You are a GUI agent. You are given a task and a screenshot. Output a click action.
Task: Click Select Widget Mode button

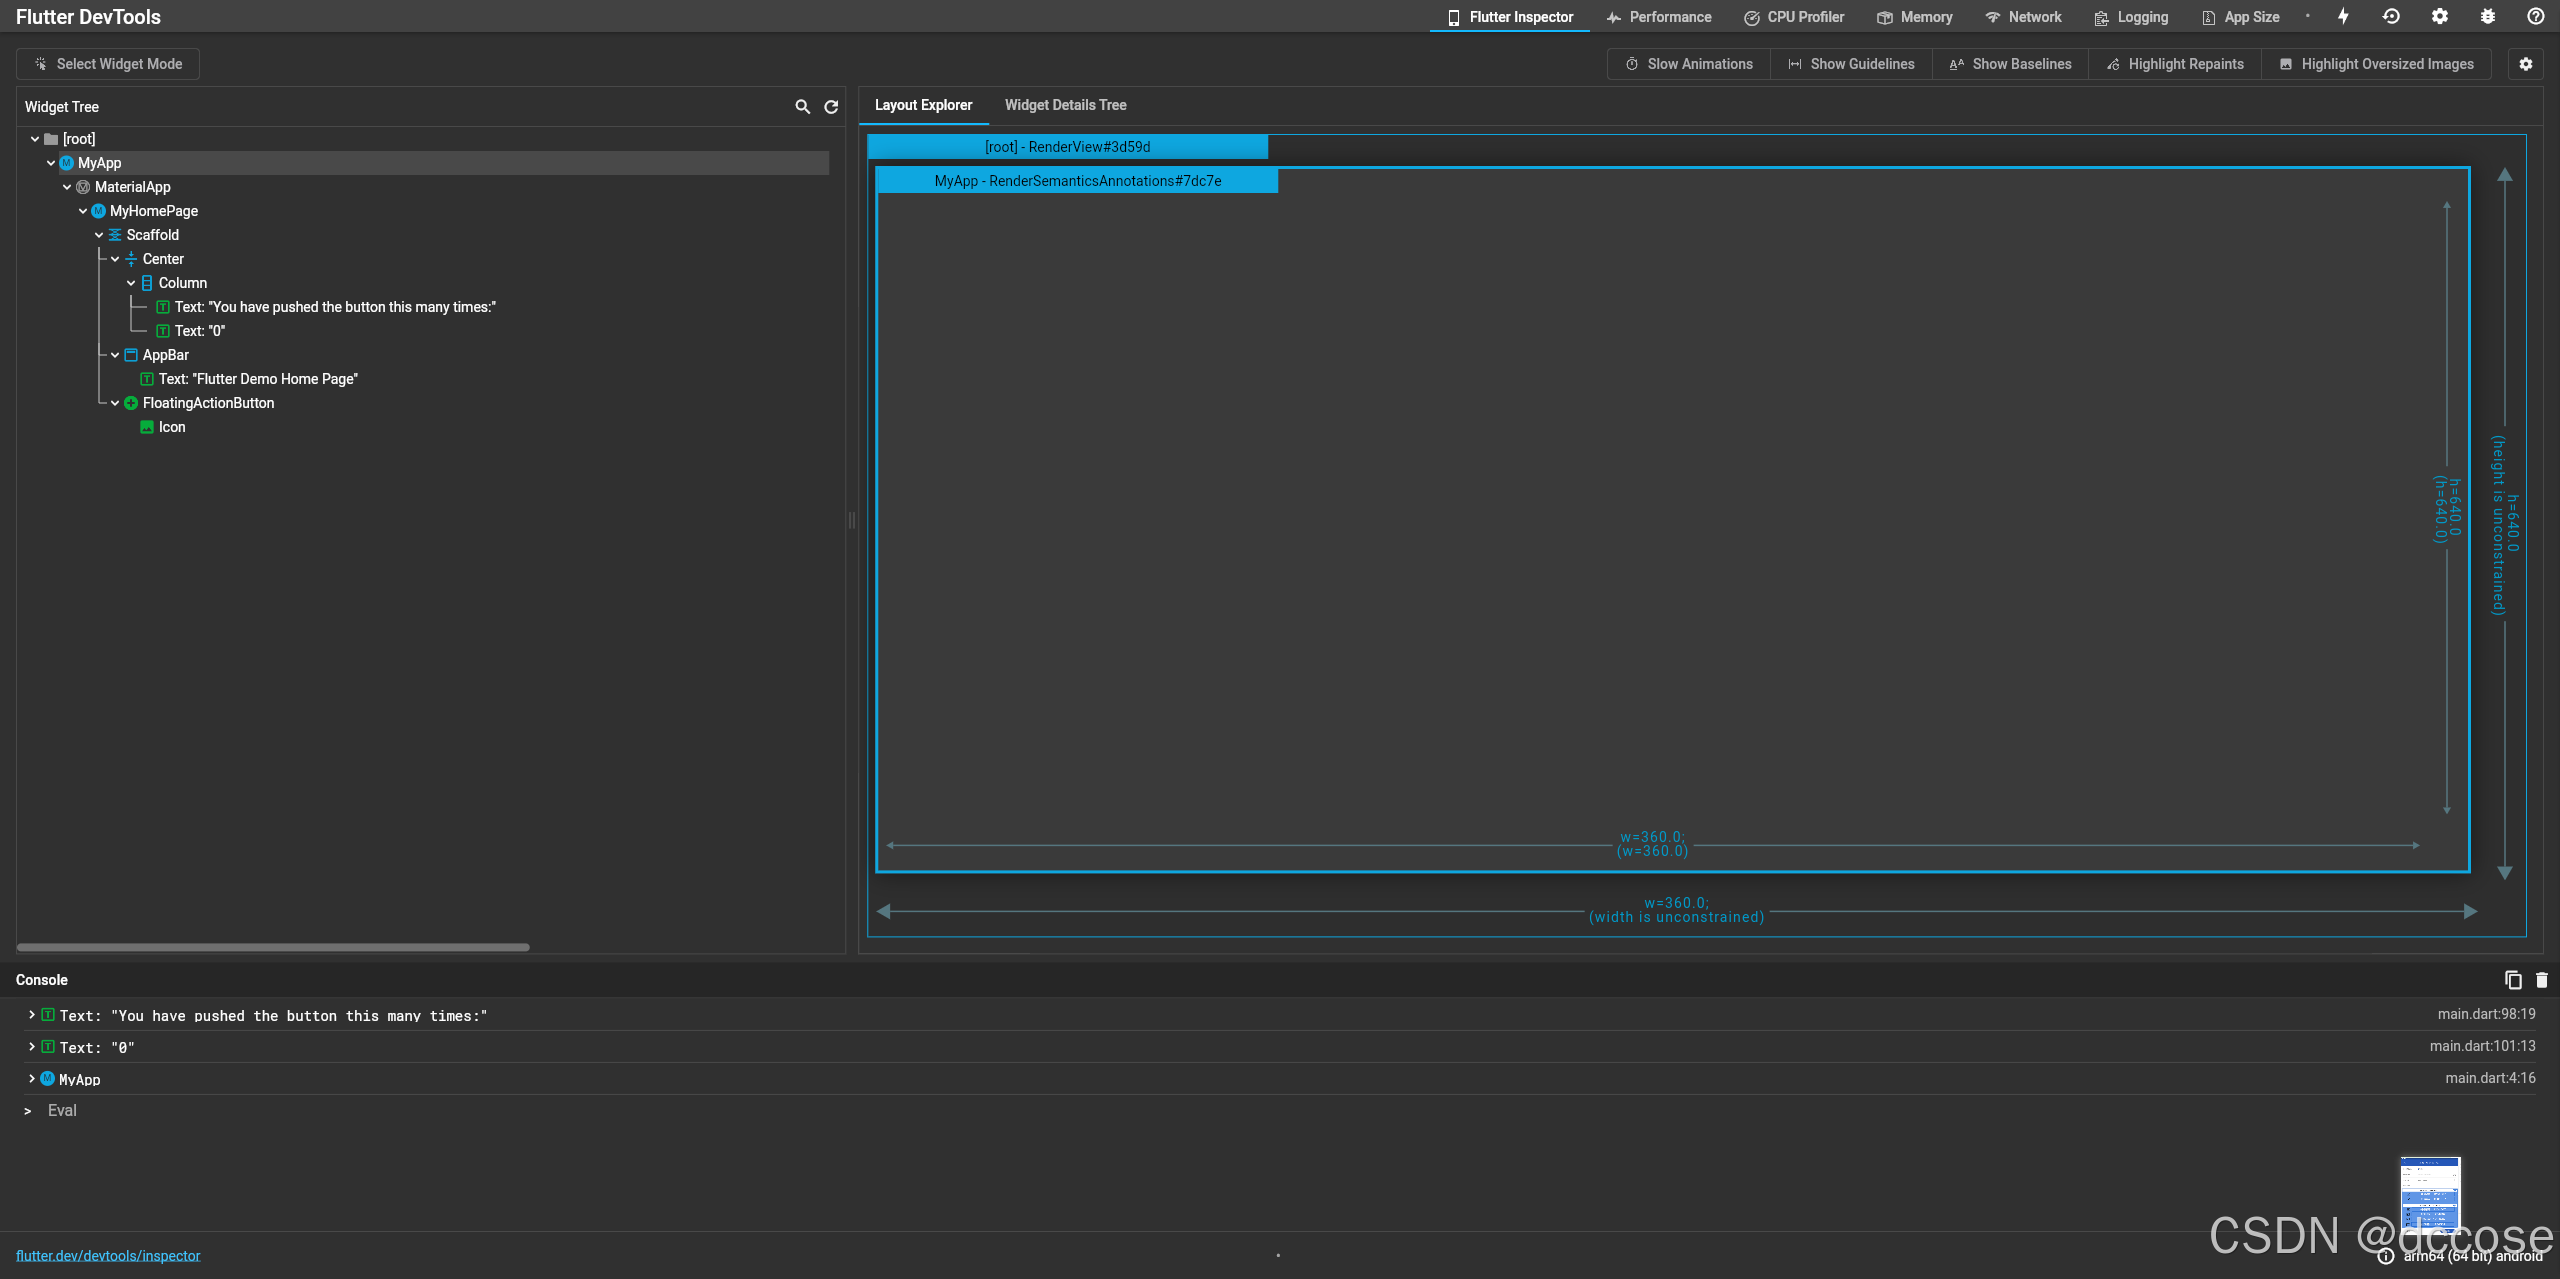tap(108, 64)
